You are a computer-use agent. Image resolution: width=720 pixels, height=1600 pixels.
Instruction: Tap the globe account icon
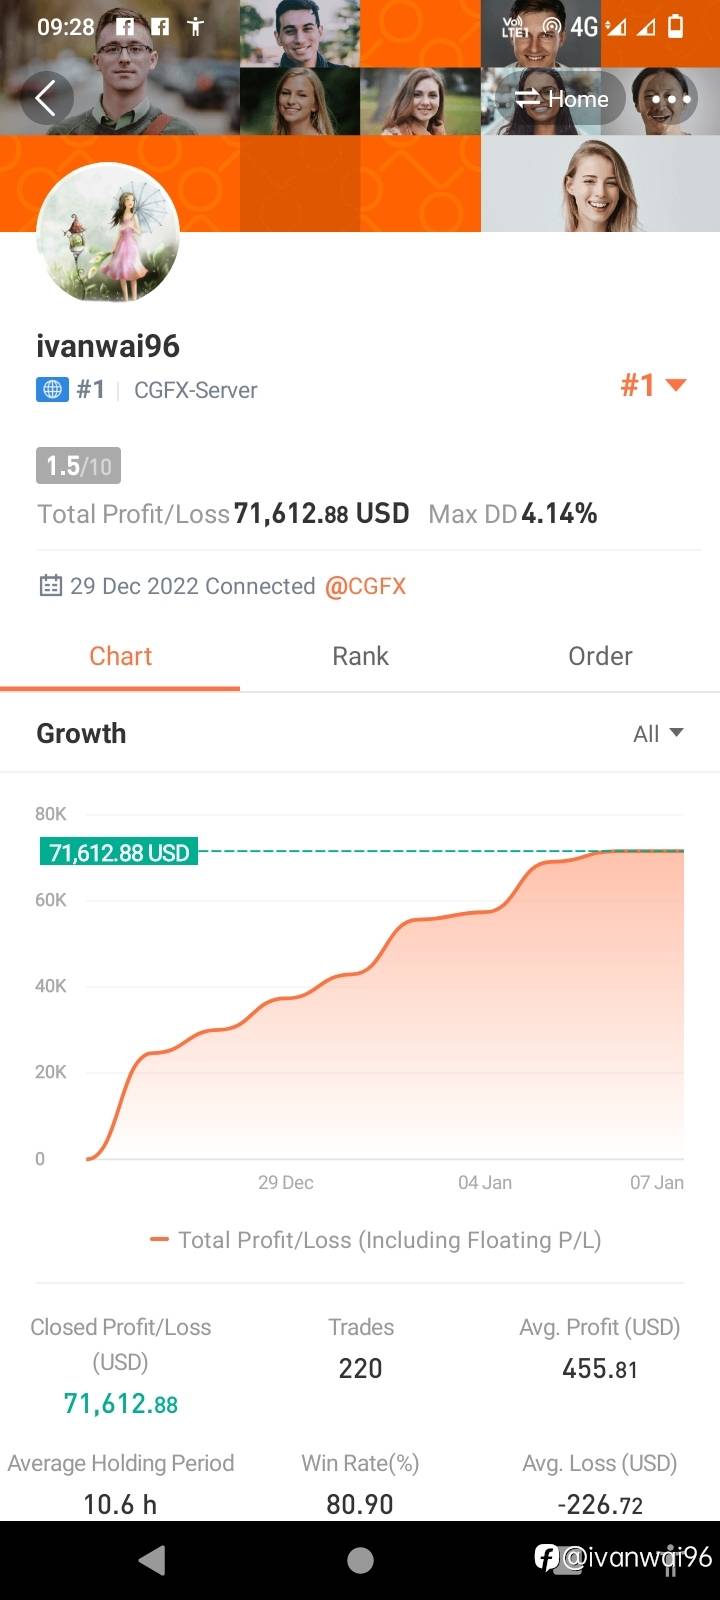(52, 390)
